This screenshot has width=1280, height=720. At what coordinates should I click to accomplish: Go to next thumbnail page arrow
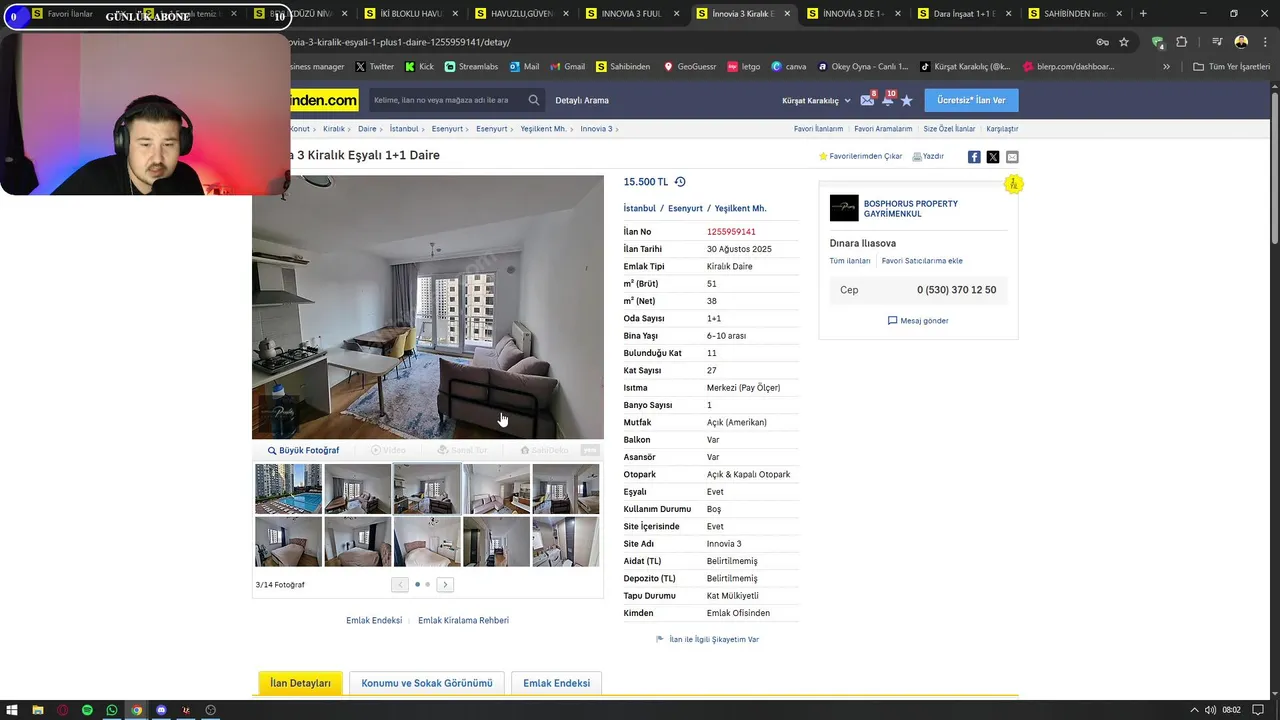pos(445,585)
